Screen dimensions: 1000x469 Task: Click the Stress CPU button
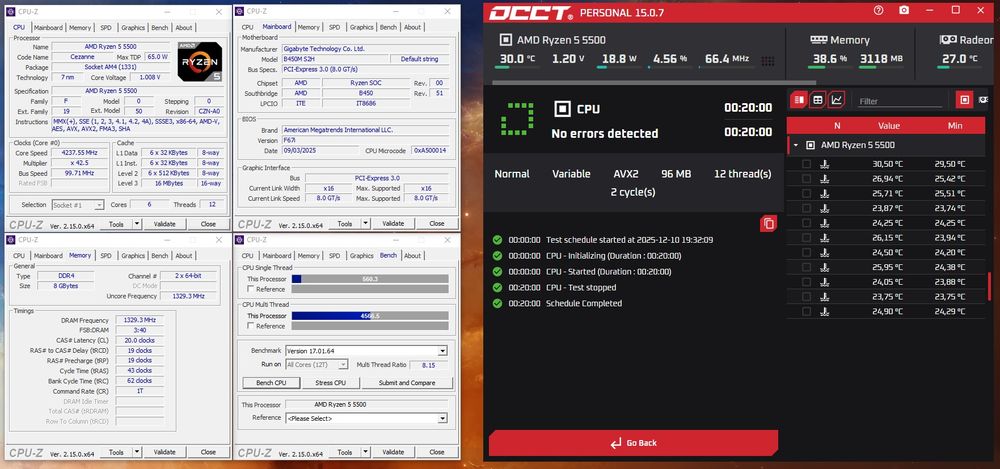pyautogui.click(x=330, y=383)
